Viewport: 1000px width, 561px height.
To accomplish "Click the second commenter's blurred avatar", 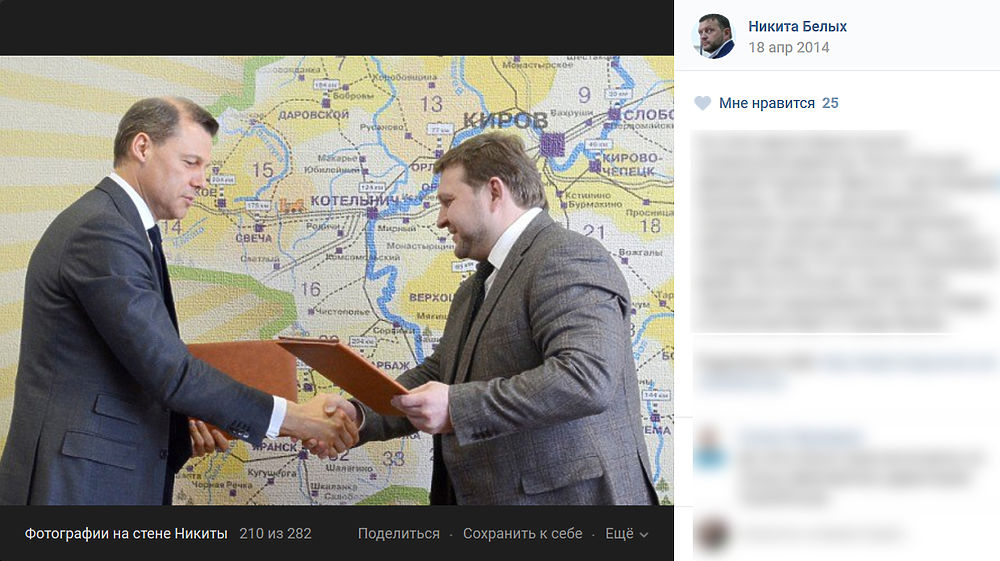I will 711,534.
